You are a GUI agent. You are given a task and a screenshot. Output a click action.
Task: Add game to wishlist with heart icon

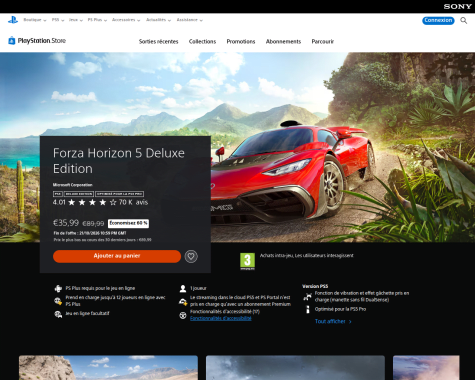coord(191,256)
